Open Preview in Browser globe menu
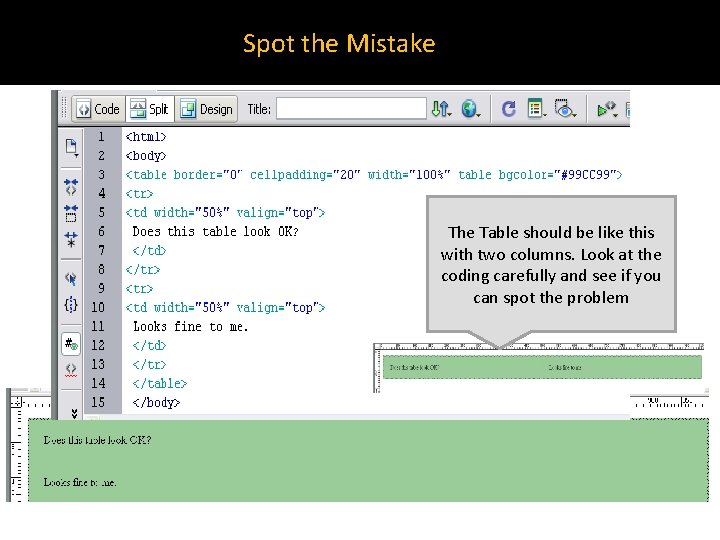720x540 pixels. click(x=471, y=109)
